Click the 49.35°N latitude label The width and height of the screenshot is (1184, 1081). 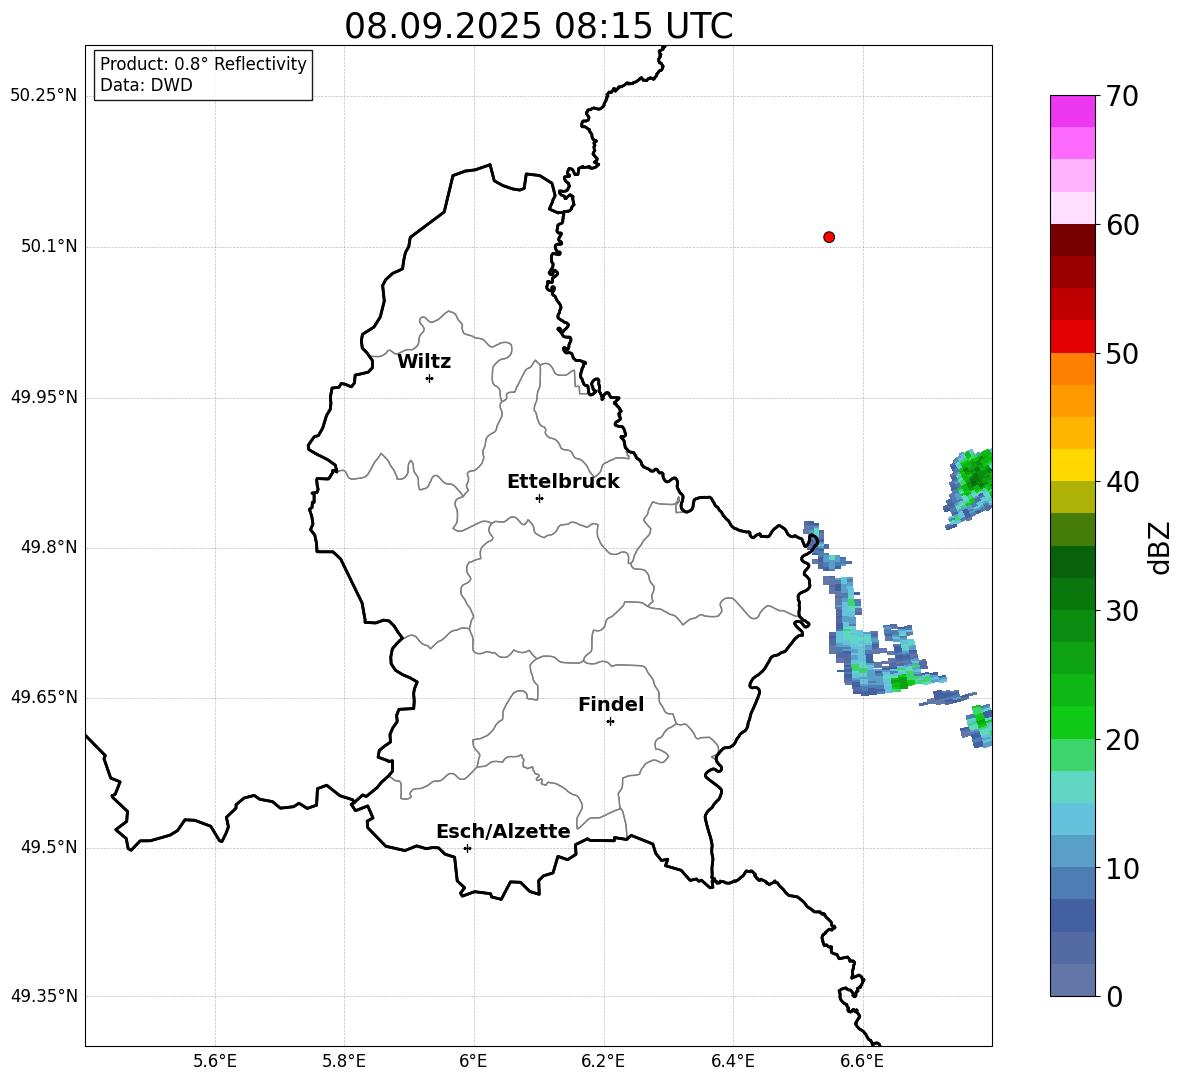pos(44,996)
